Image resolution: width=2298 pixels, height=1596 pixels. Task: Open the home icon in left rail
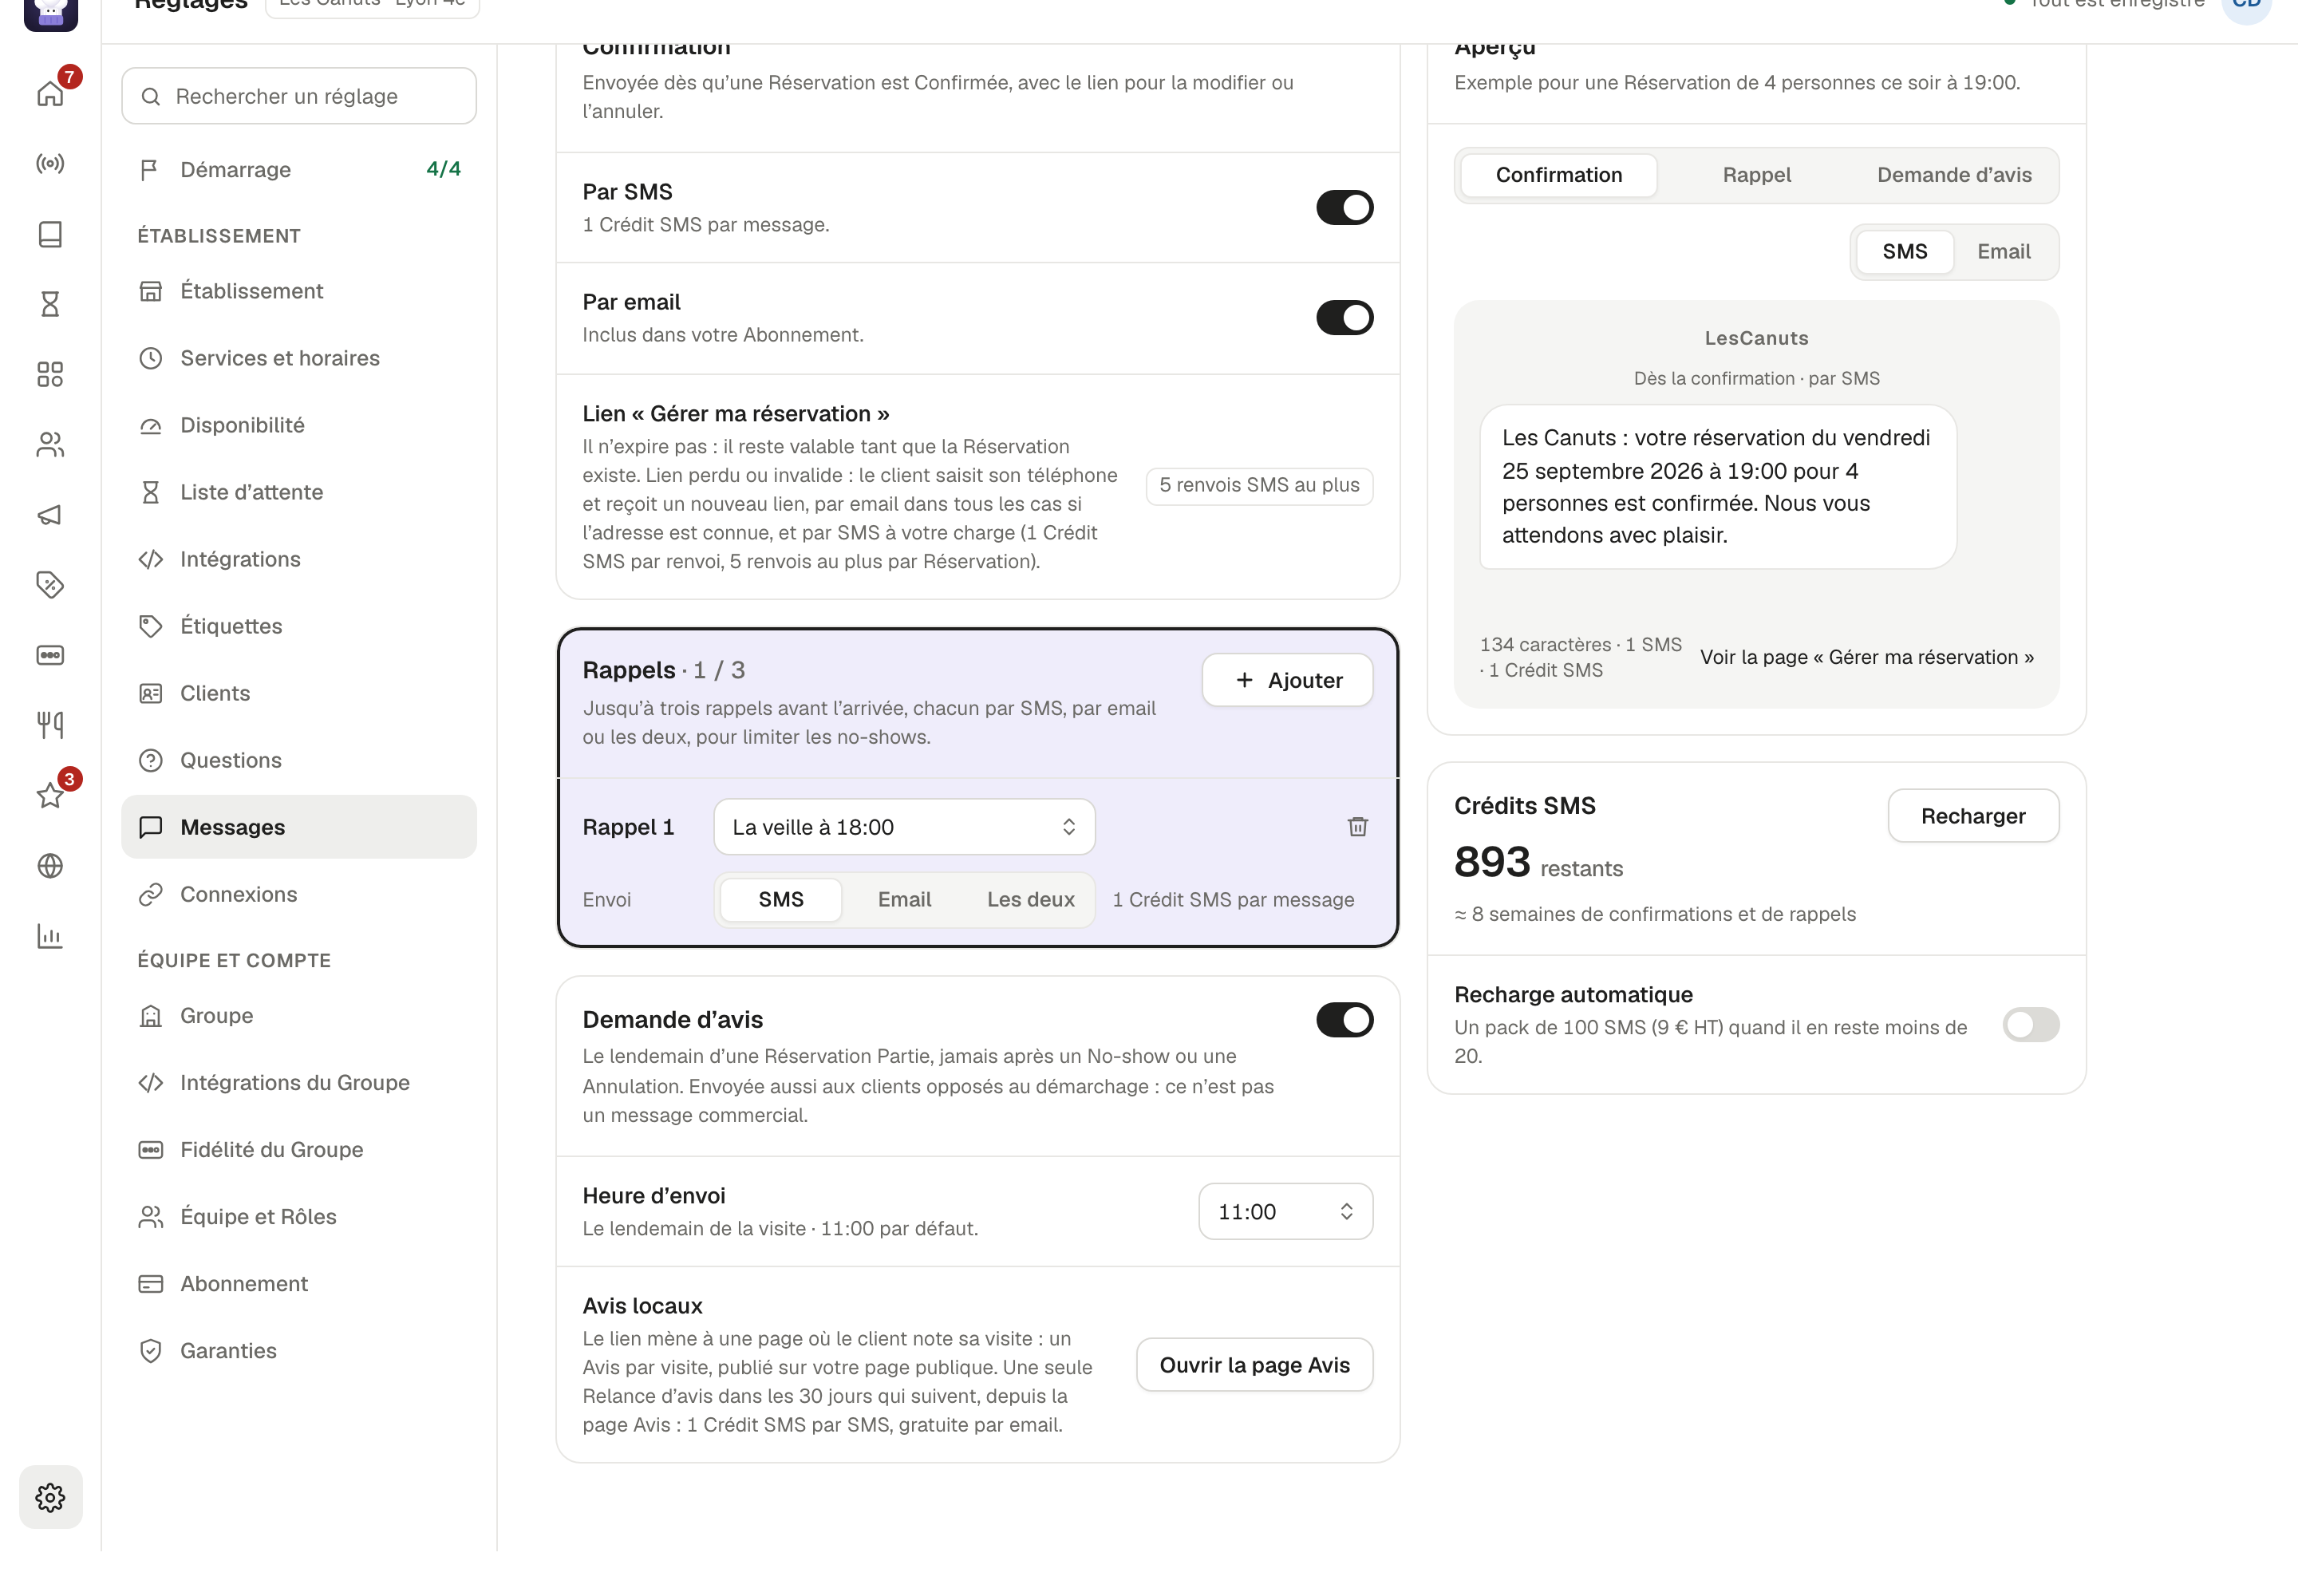50,94
